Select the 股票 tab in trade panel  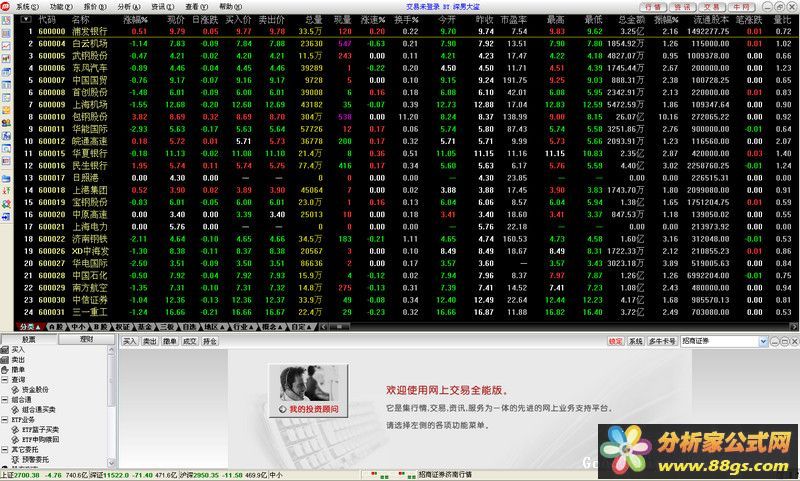[x=29, y=339]
